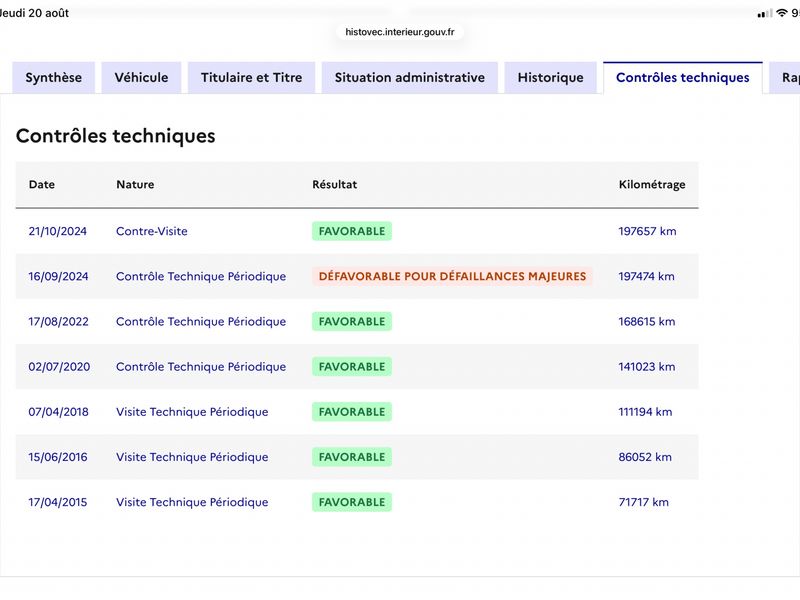This screenshot has width=800, height=600.
Task: Open the Titulaire et Titre tab
Action: point(252,78)
